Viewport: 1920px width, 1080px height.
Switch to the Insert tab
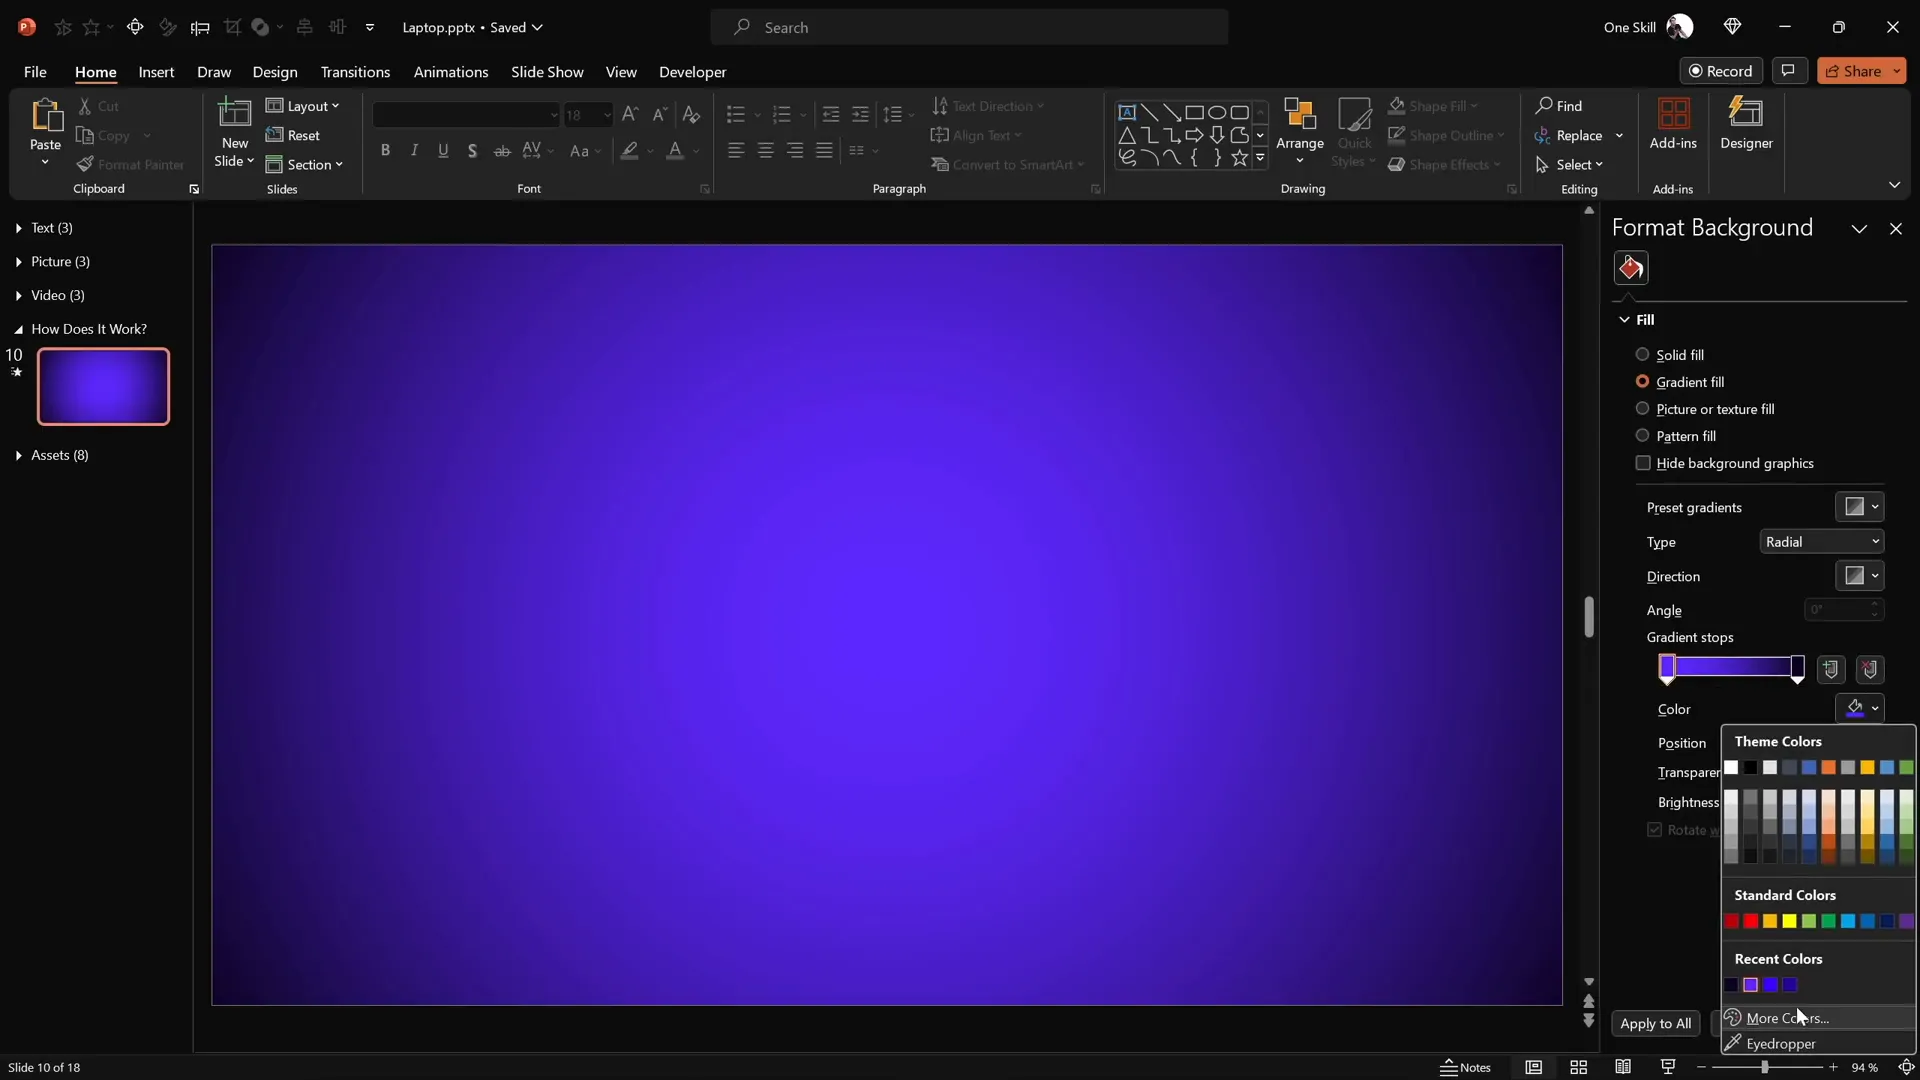pyautogui.click(x=156, y=72)
